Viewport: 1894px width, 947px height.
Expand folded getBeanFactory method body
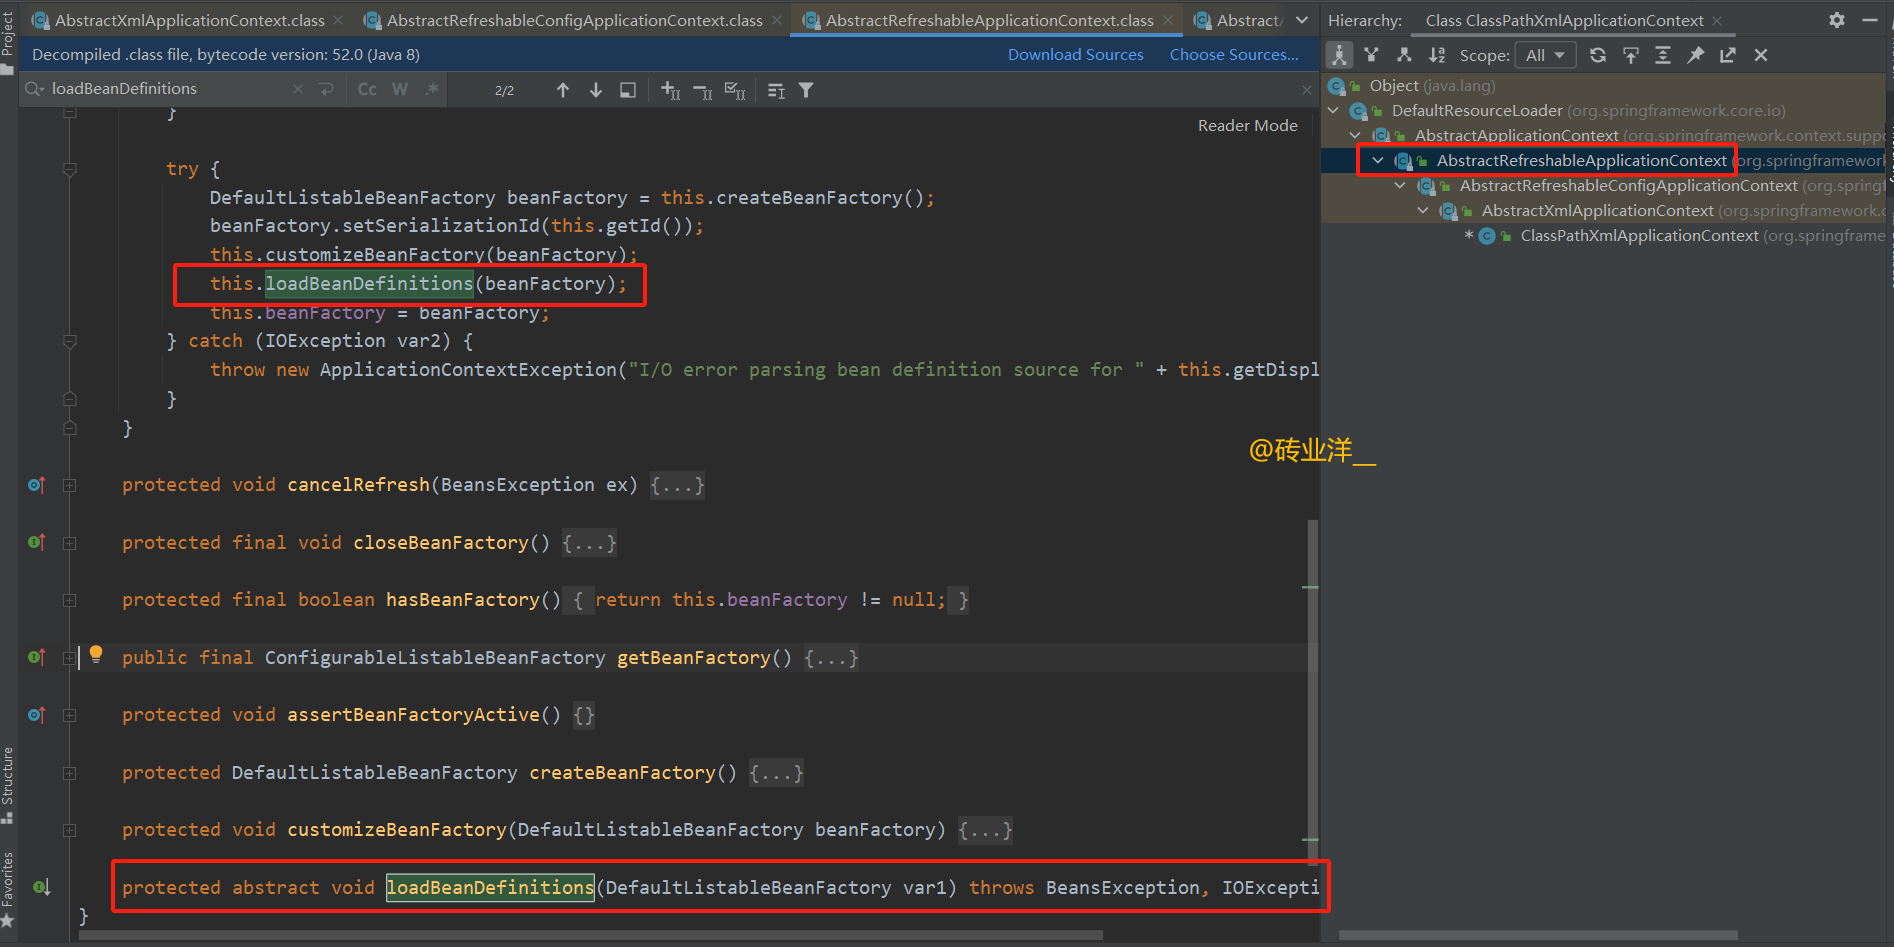(831, 658)
